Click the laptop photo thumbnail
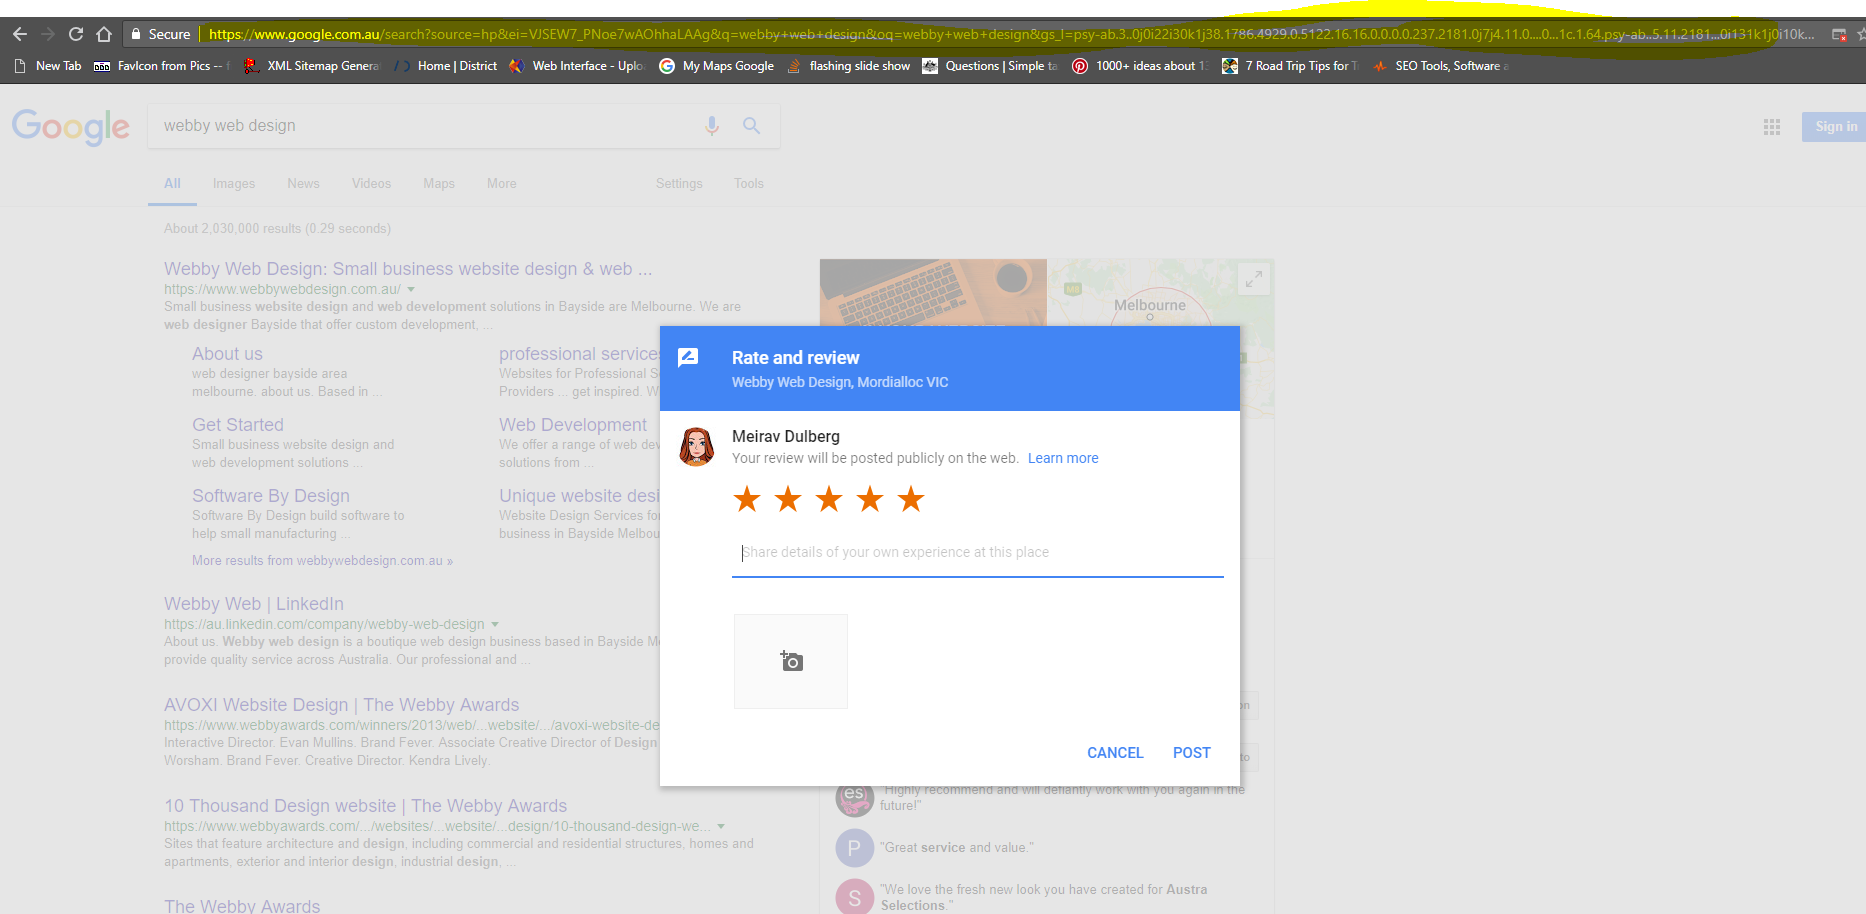Screen dimensions: 1866x914 point(933,292)
